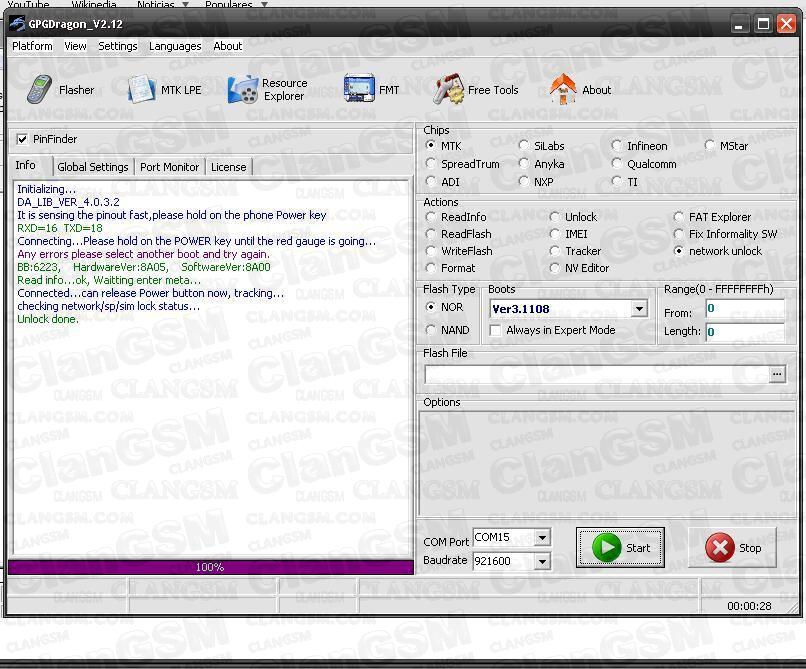Select the SpreadTrum chip option
The image size is (806, 669).
pos(431,164)
